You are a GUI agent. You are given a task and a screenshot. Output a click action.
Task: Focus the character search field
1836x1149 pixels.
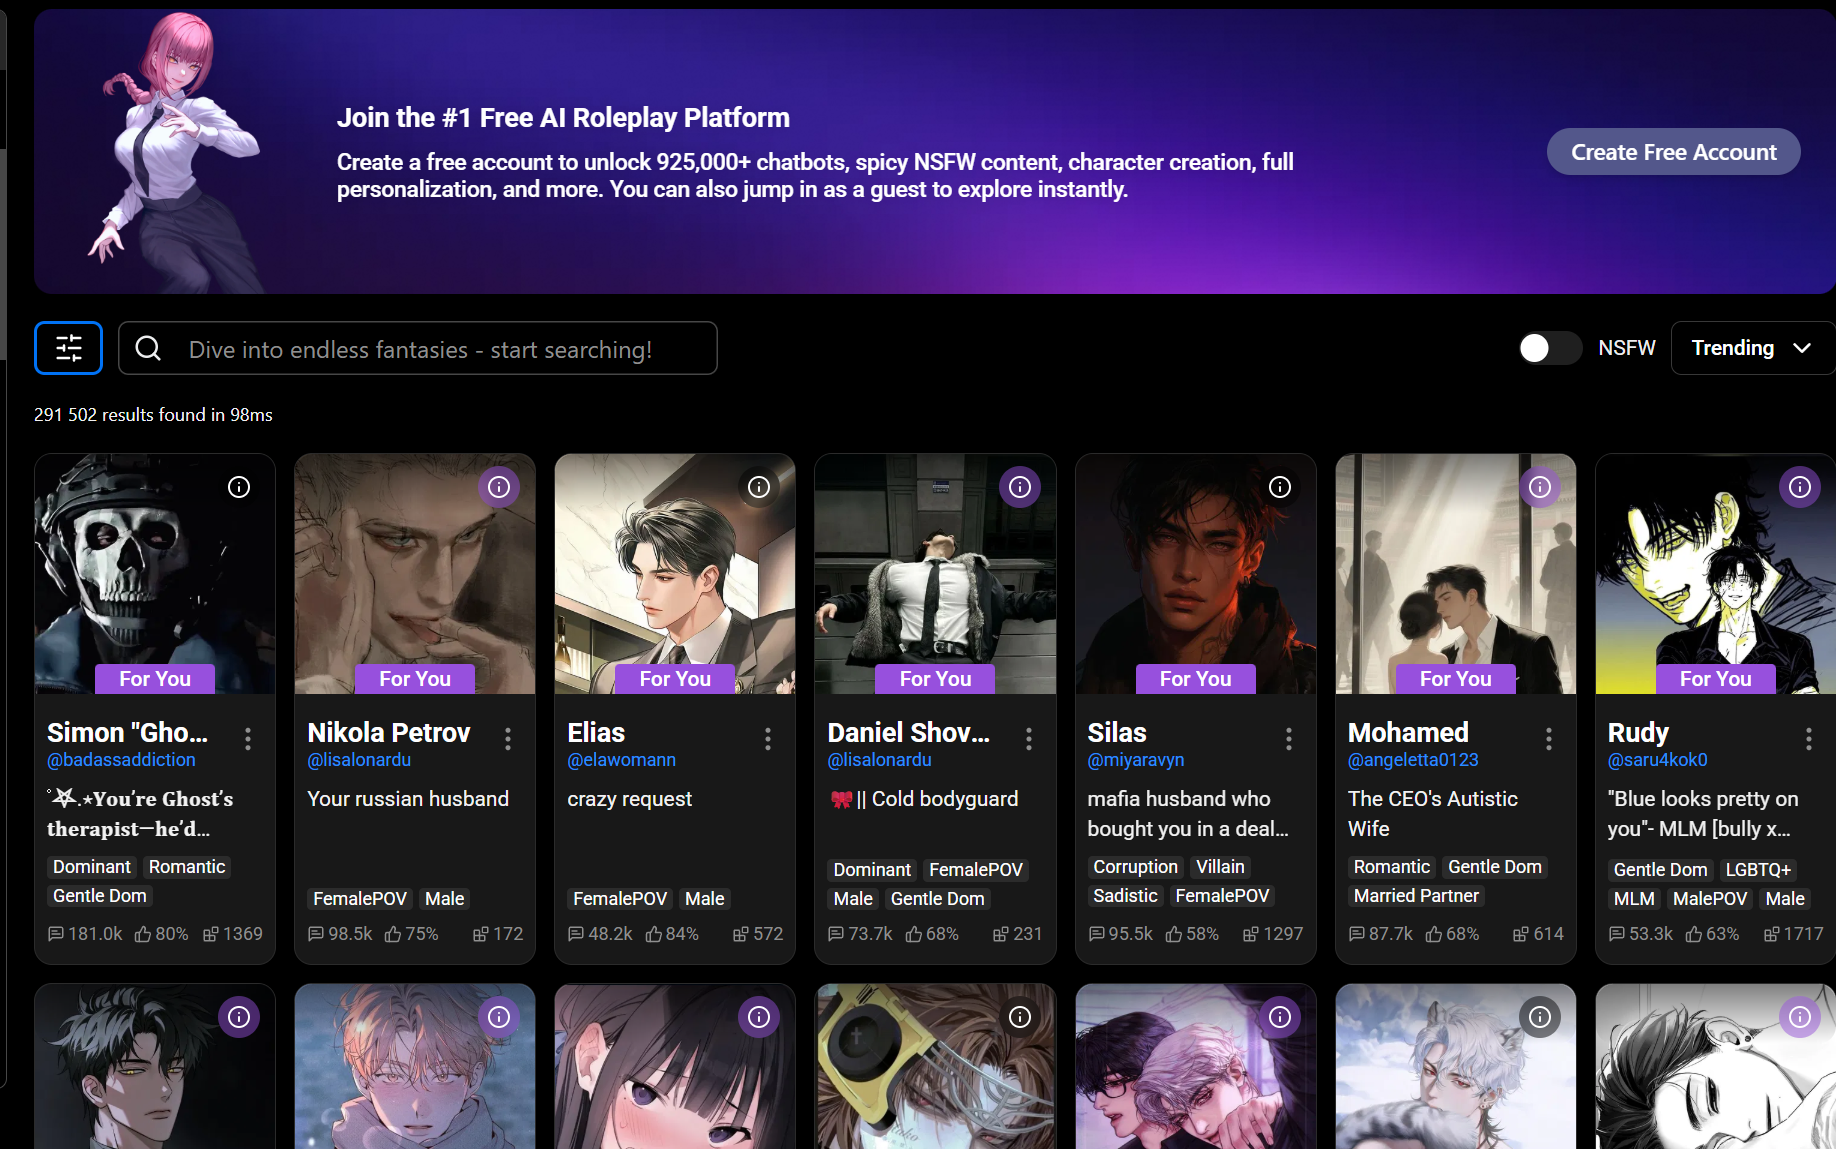(x=418, y=348)
